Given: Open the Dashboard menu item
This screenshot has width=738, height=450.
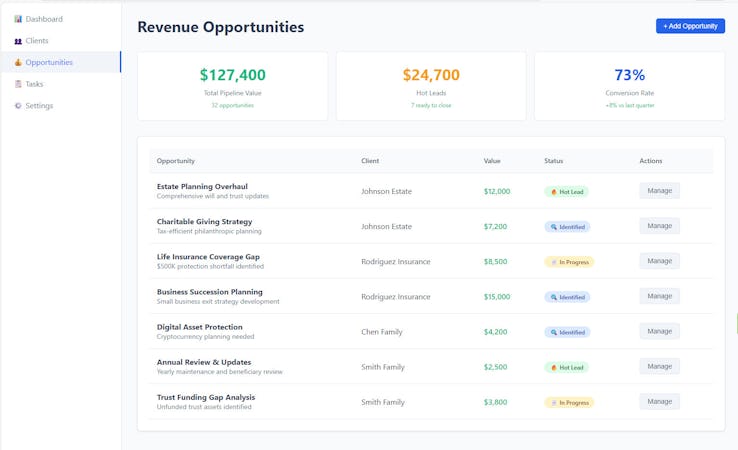Looking at the screenshot, I should coord(43,19).
